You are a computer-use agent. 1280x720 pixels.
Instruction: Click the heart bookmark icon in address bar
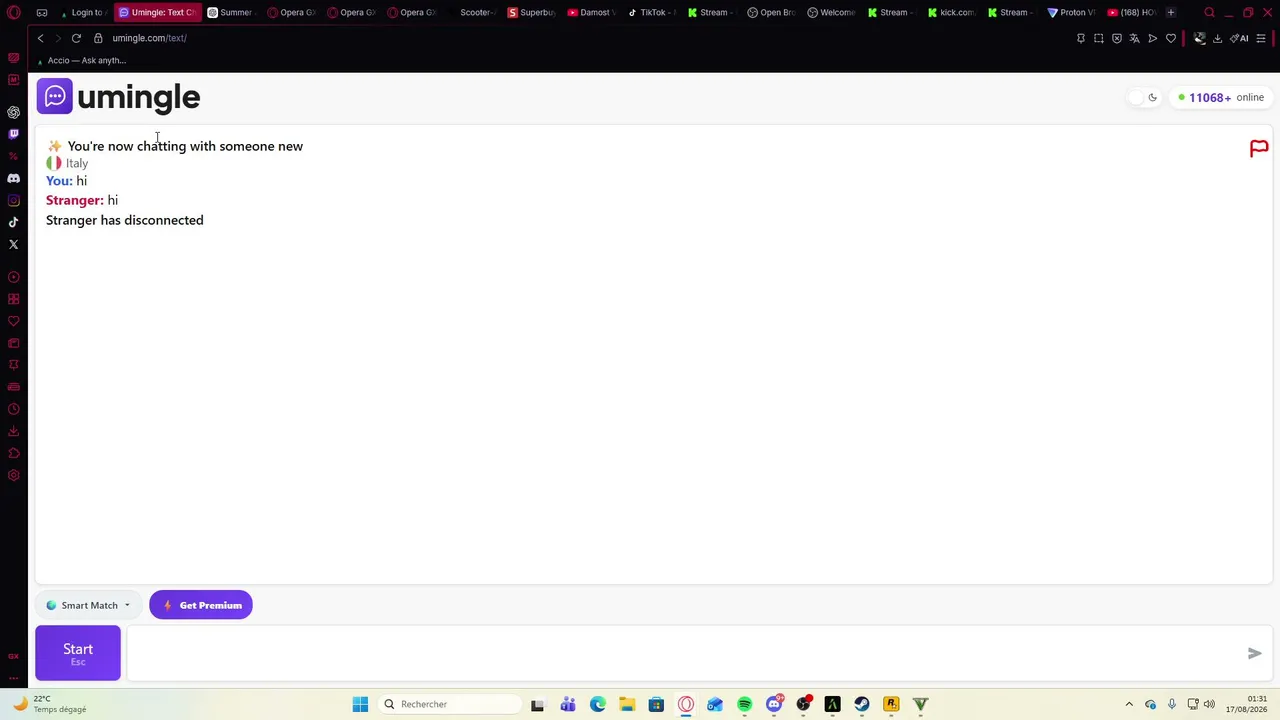[x=1171, y=38]
